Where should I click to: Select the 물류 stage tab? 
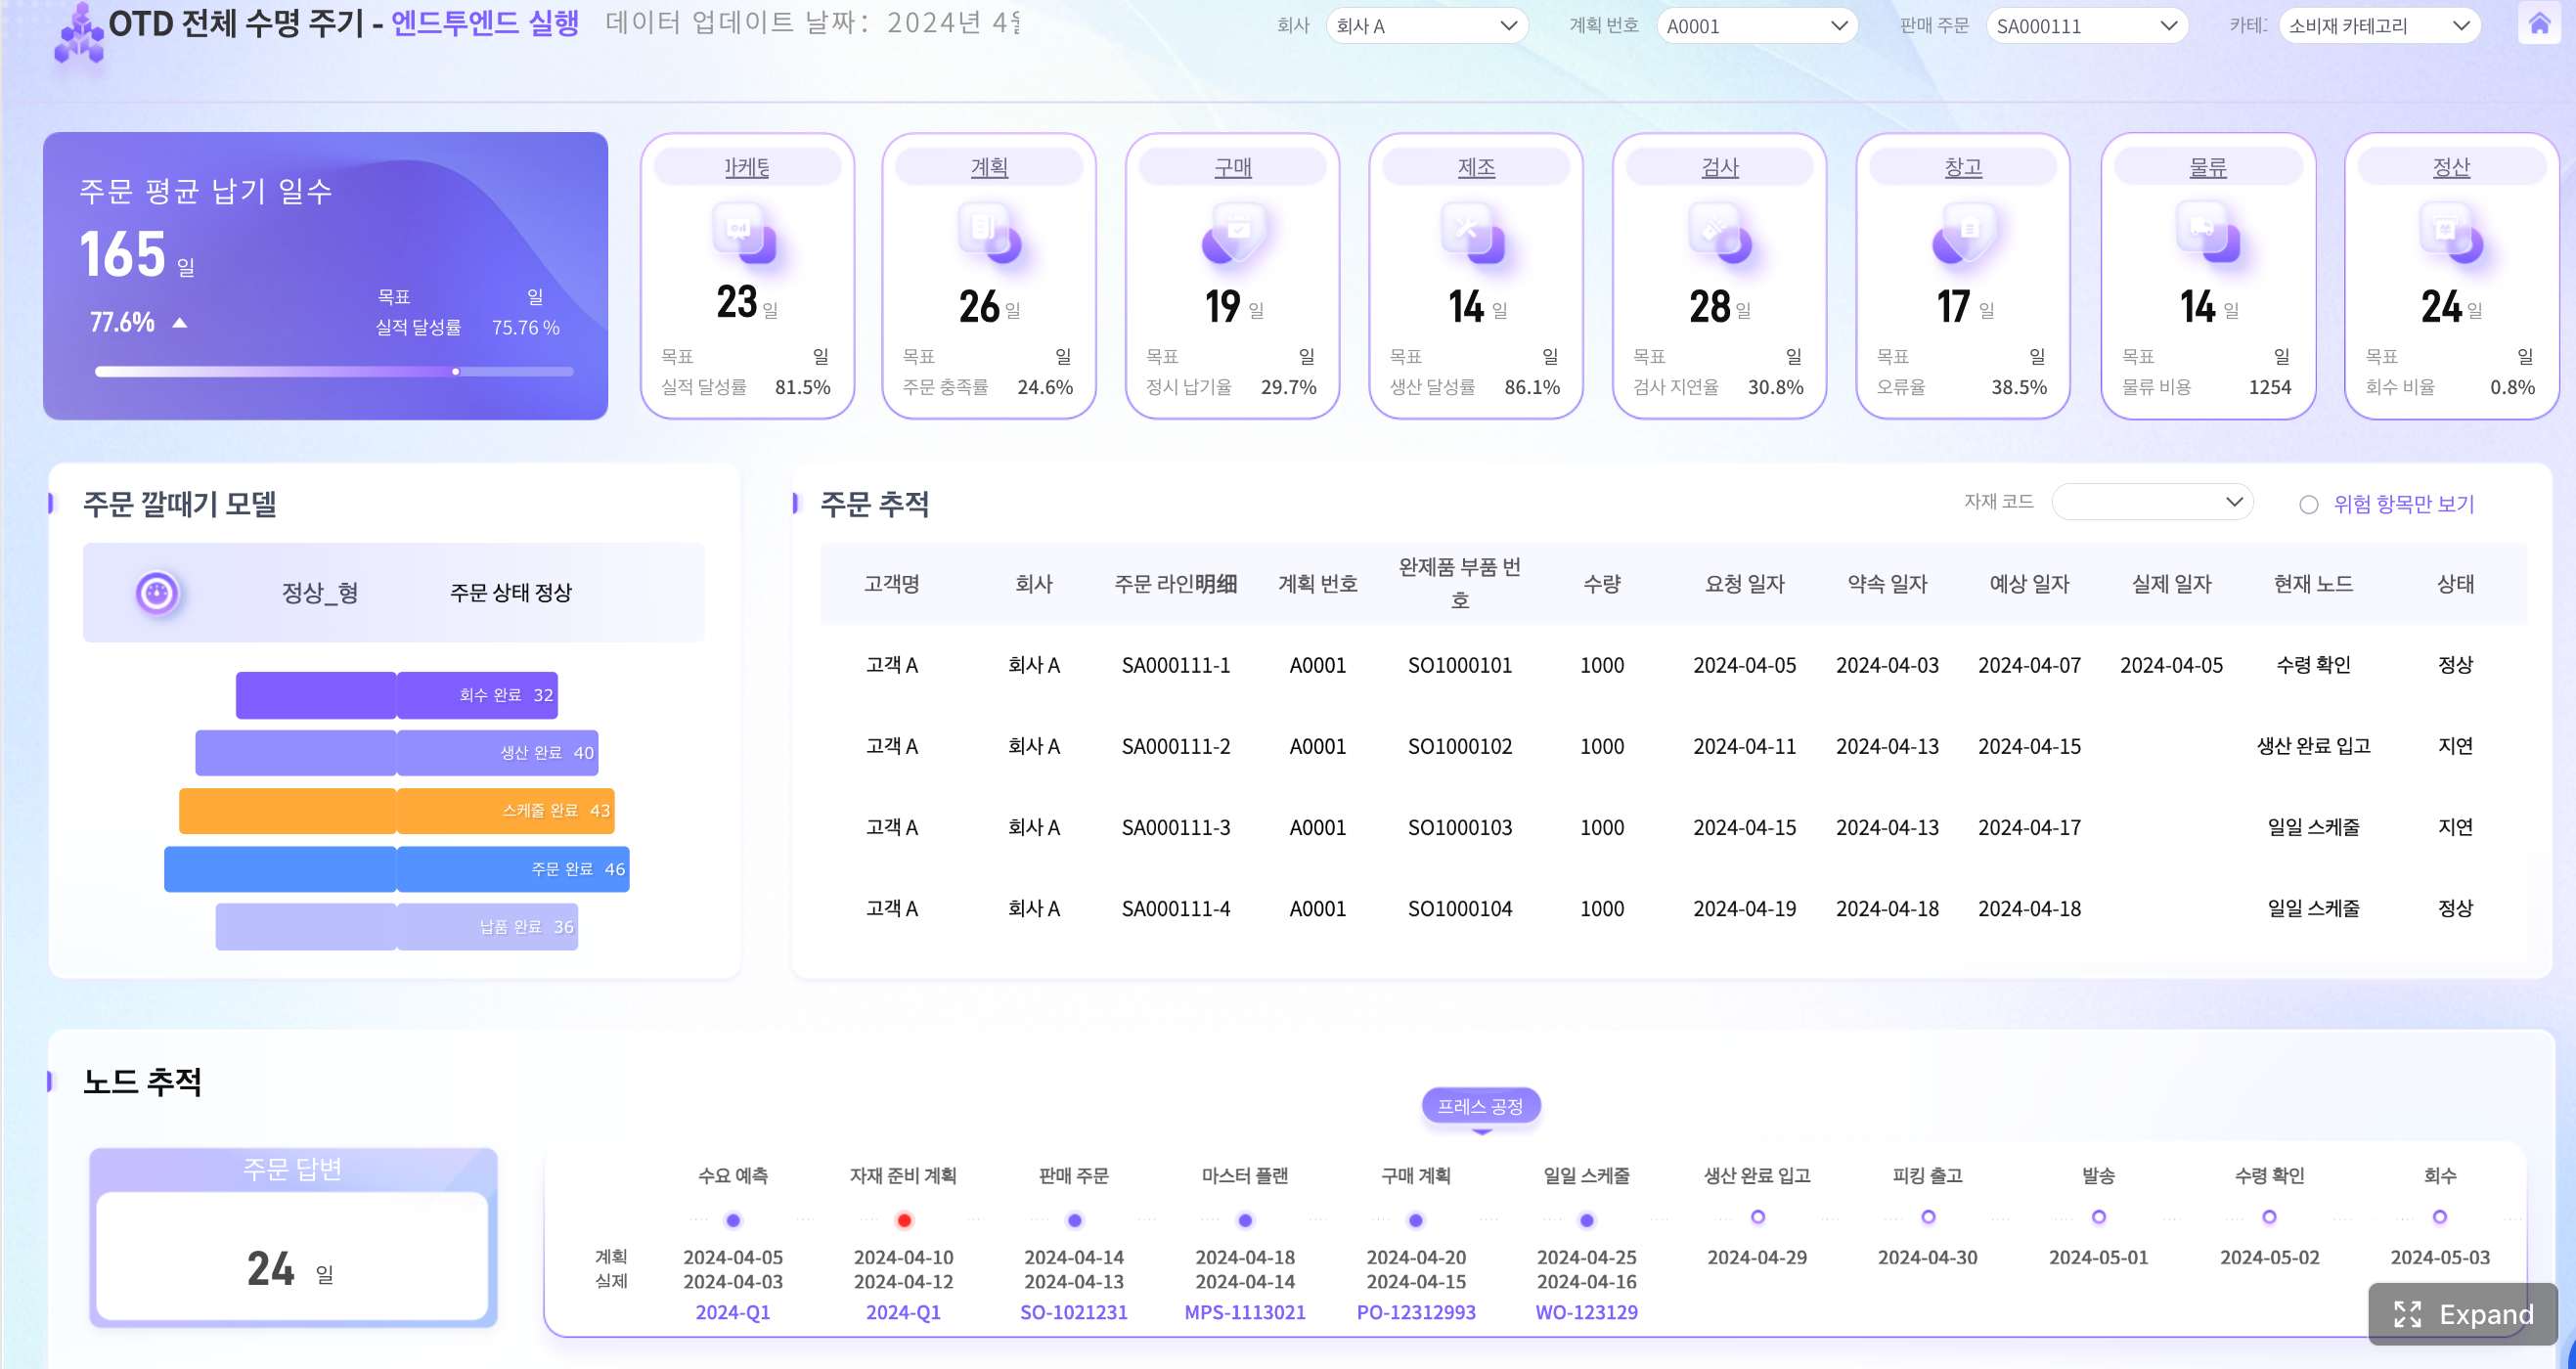click(x=2208, y=167)
